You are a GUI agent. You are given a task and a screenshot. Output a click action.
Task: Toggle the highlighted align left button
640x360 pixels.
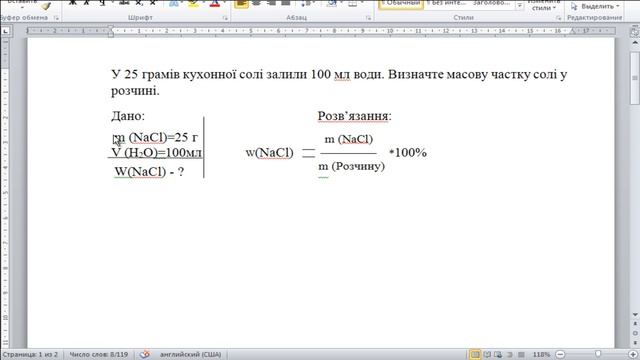(x=241, y=4)
